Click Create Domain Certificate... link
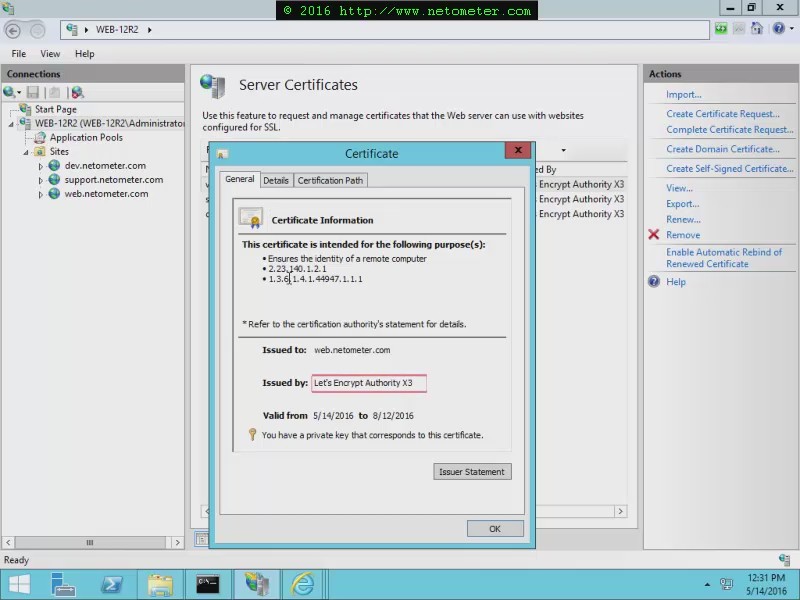Viewport: 800px width, 600px height. tap(723, 149)
